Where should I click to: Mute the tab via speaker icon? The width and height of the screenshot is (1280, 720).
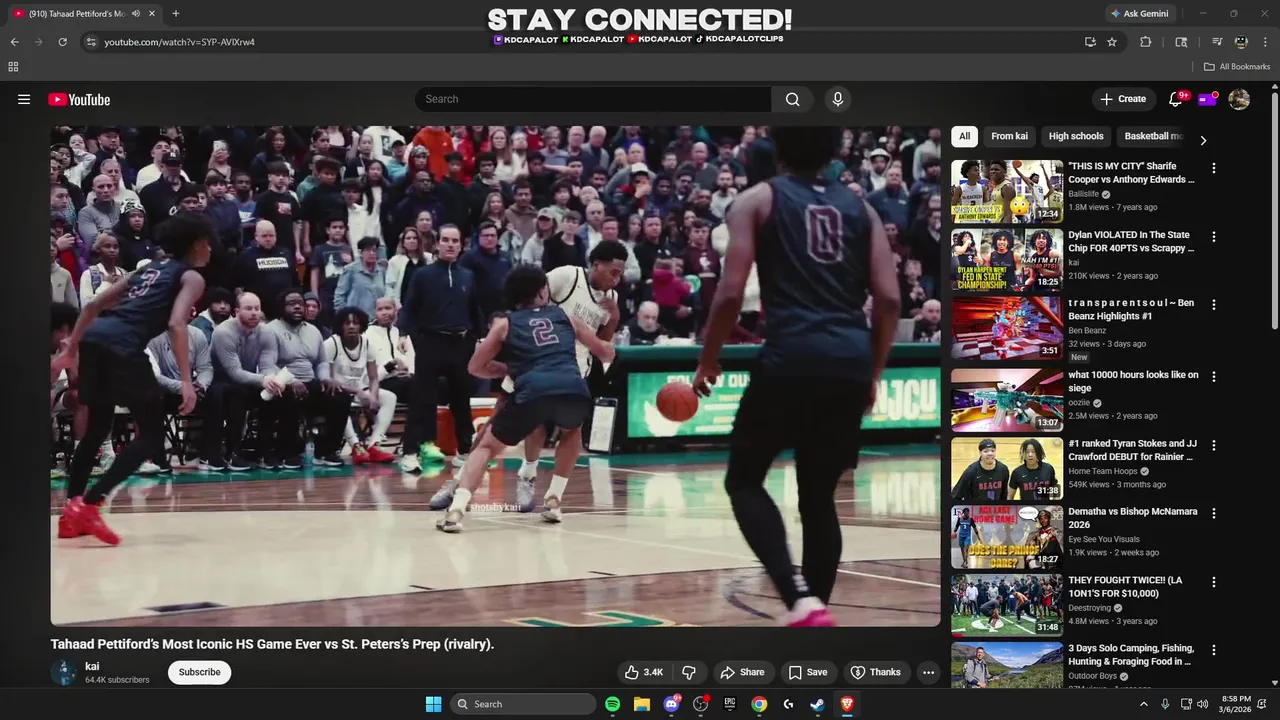136,13
